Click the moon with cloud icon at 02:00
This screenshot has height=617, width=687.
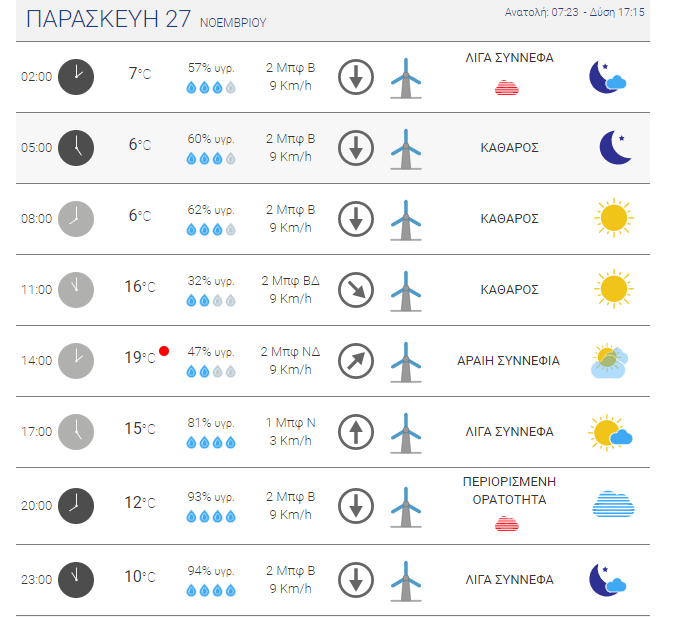tap(608, 77)
